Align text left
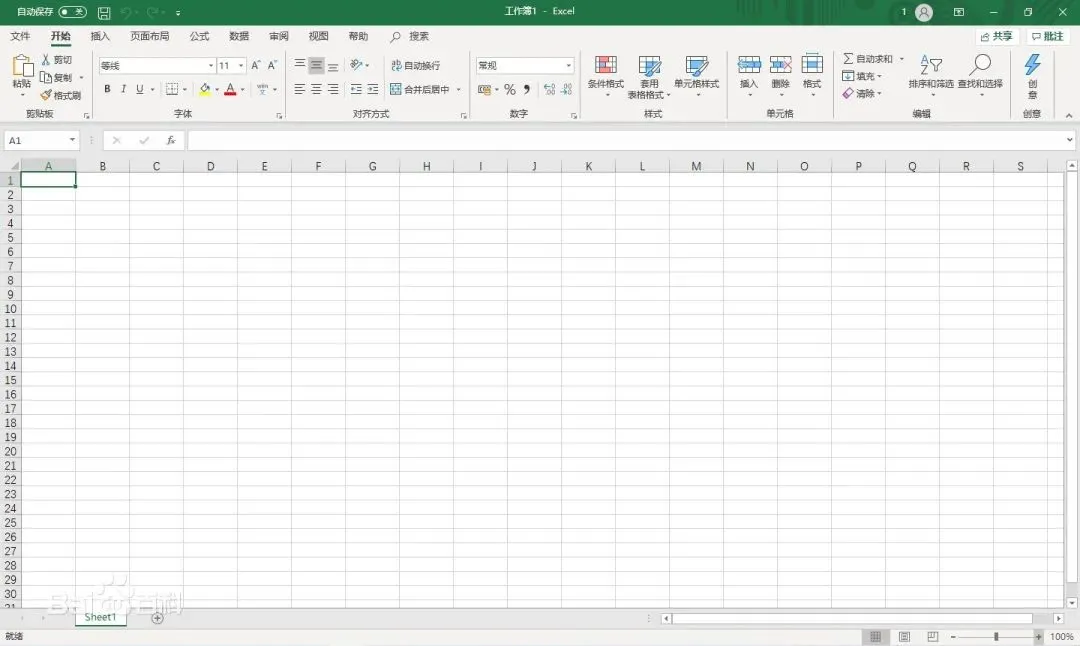 click(x=300, y=89)
